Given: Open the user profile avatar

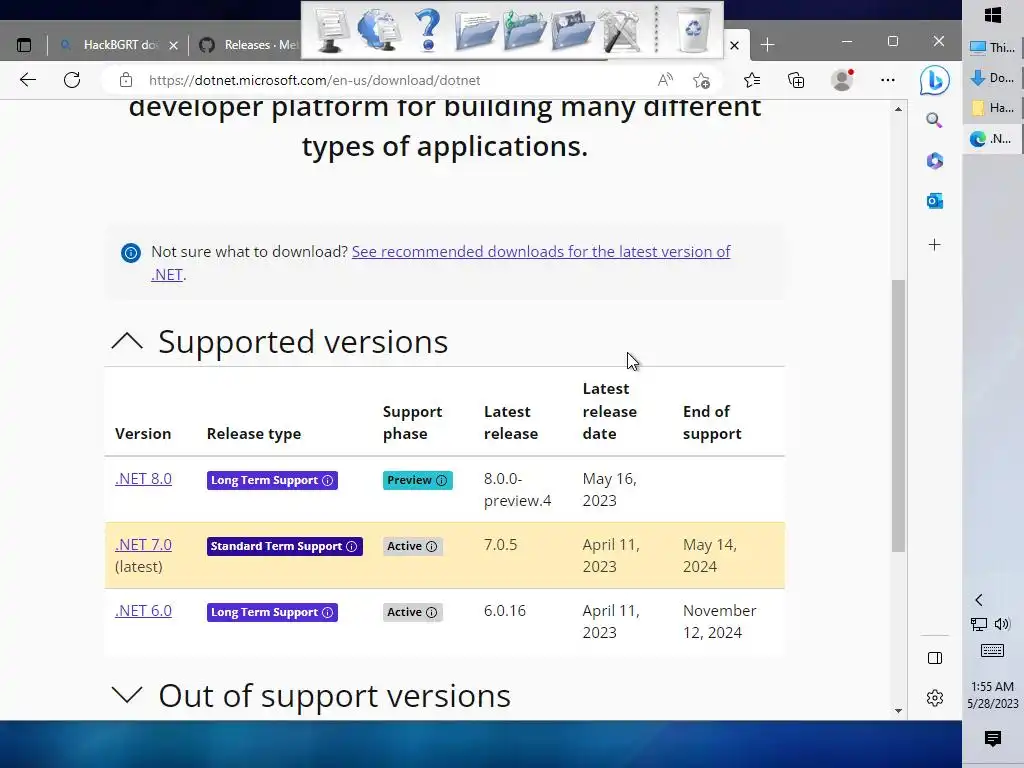Looking at the screenshot, I should coord(842,80).
